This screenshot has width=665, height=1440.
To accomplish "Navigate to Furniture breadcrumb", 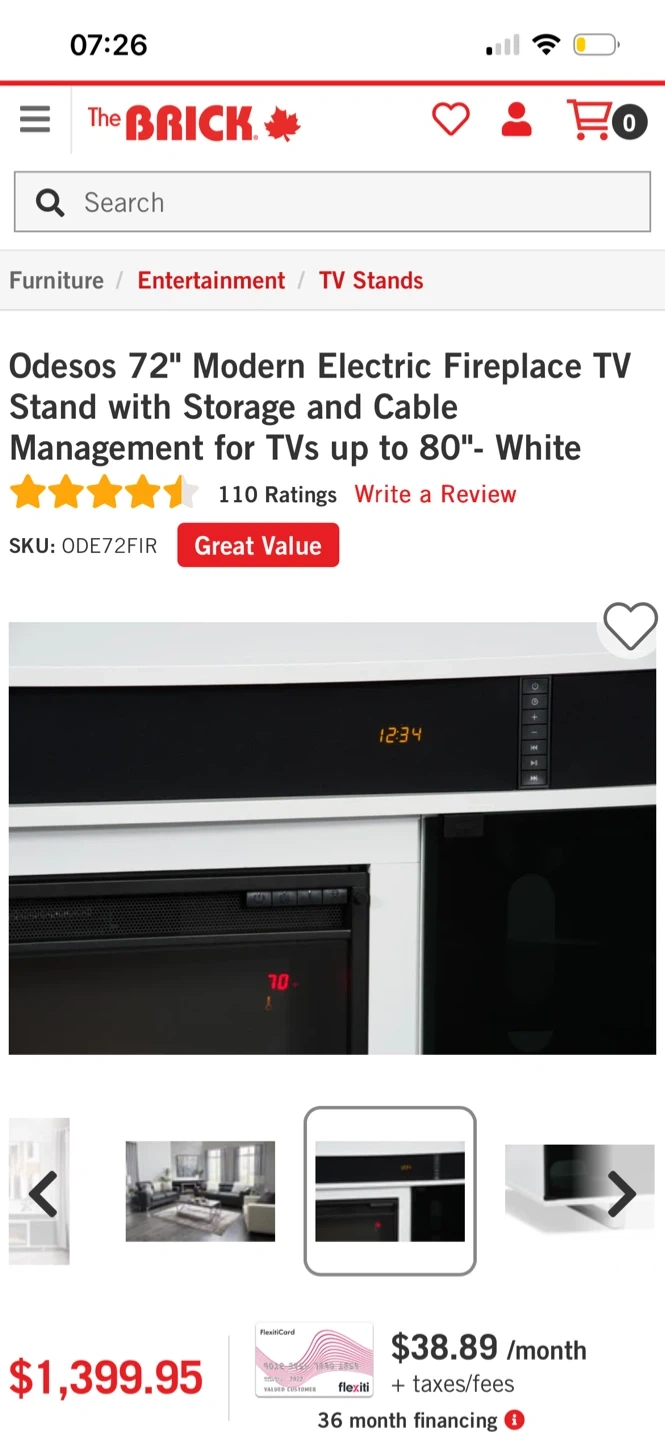I will (57, 280).
